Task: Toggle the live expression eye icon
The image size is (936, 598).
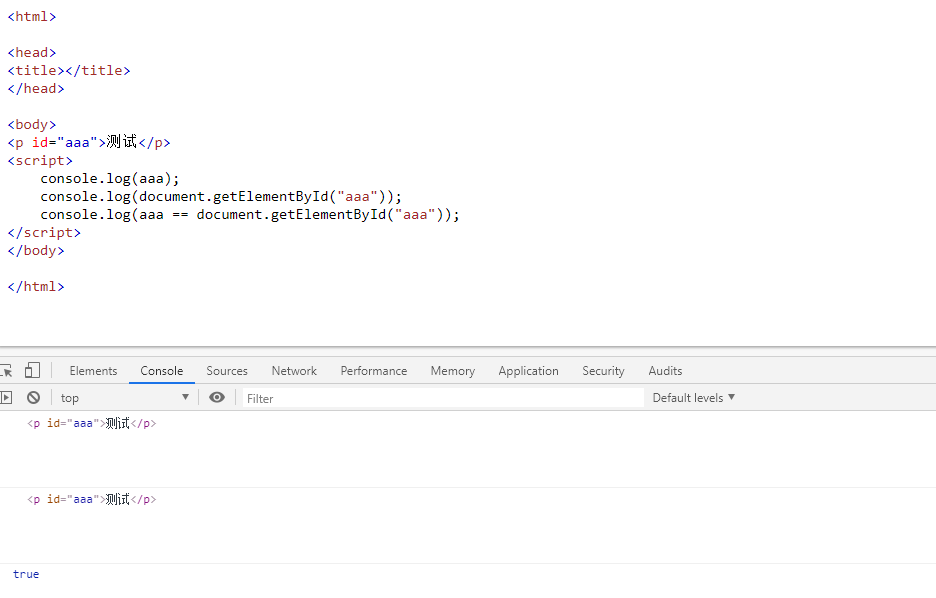Action: click(x=217, y=397)
